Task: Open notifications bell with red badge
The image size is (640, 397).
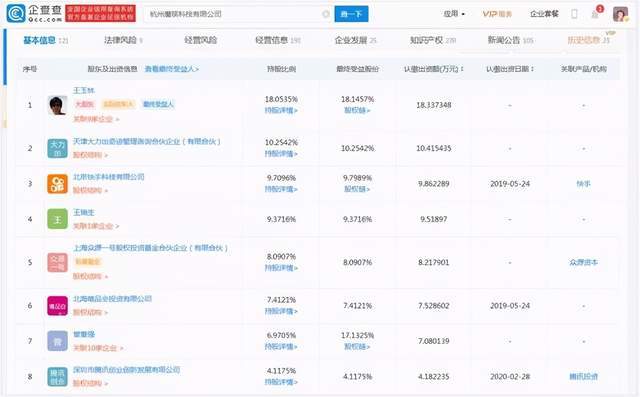Action: tap(596, 13)
